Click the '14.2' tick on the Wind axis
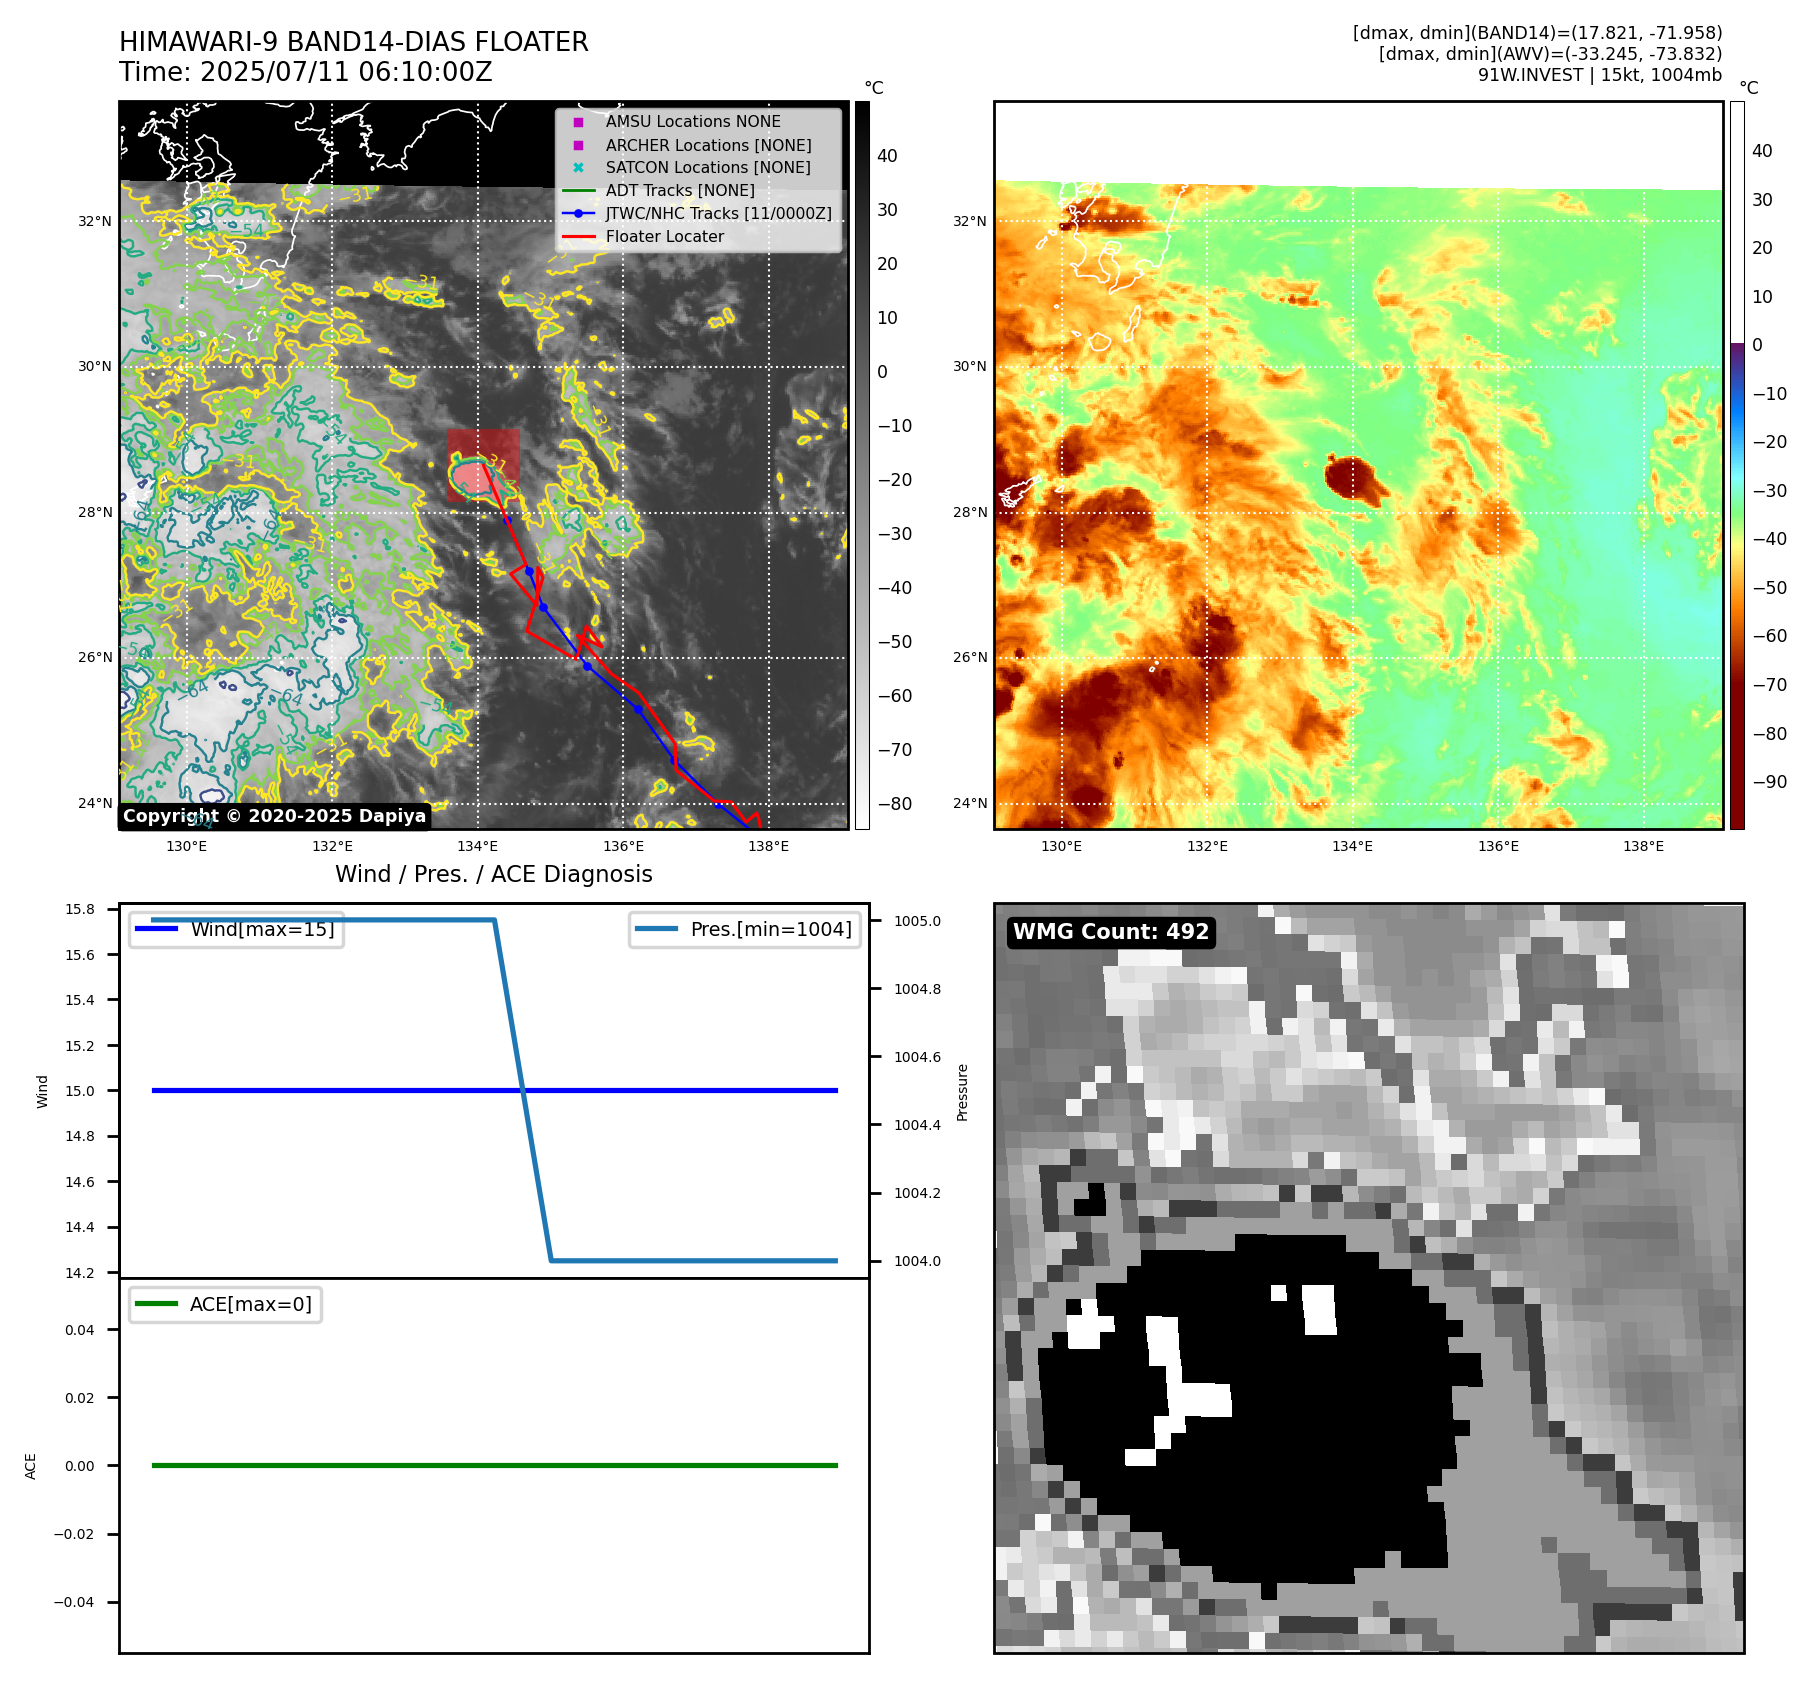The width and height of the screenshot is (1813, 1690). coord(80,1273)
